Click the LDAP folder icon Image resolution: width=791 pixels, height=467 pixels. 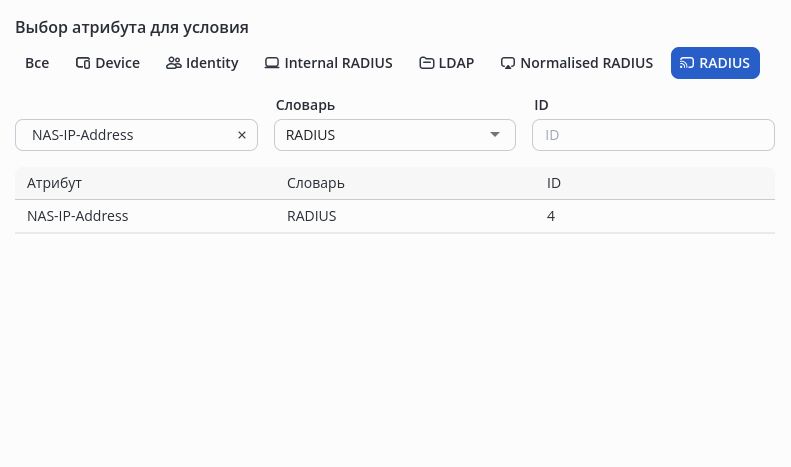426,63
